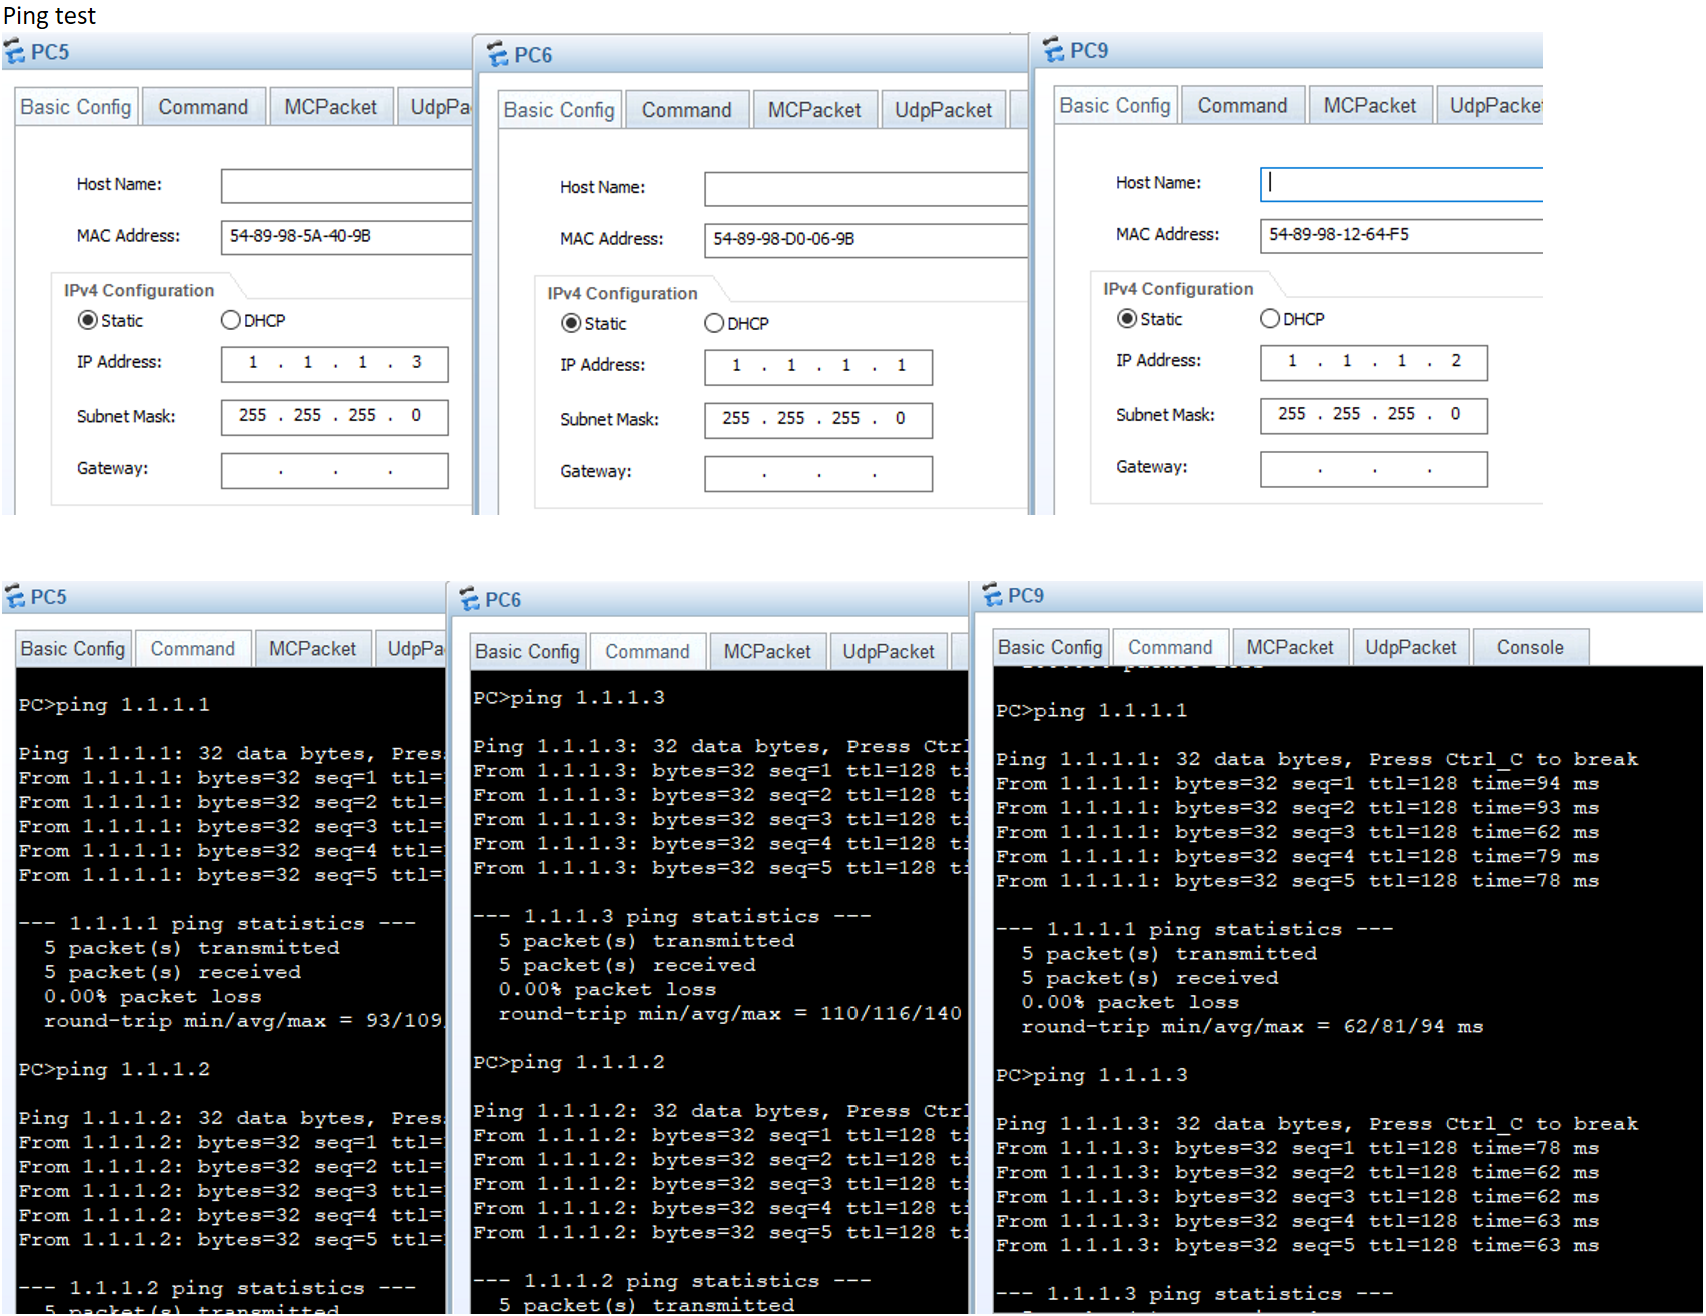This screenshot has width=1706, height=1316.
Task: Click the empty Gateway field in PC5
Action: (335, 470)
